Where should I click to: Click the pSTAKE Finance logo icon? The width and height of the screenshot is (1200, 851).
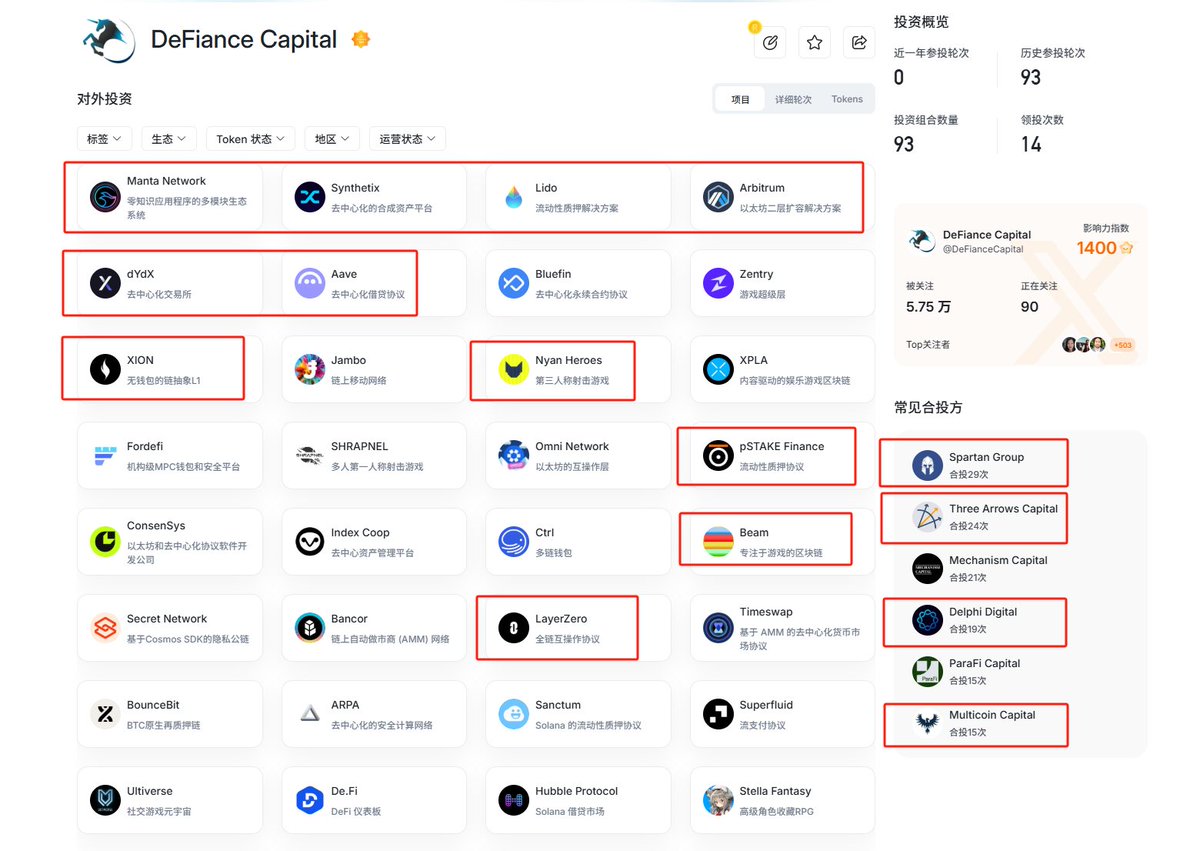pyautogui.click(x=718, y=456)
